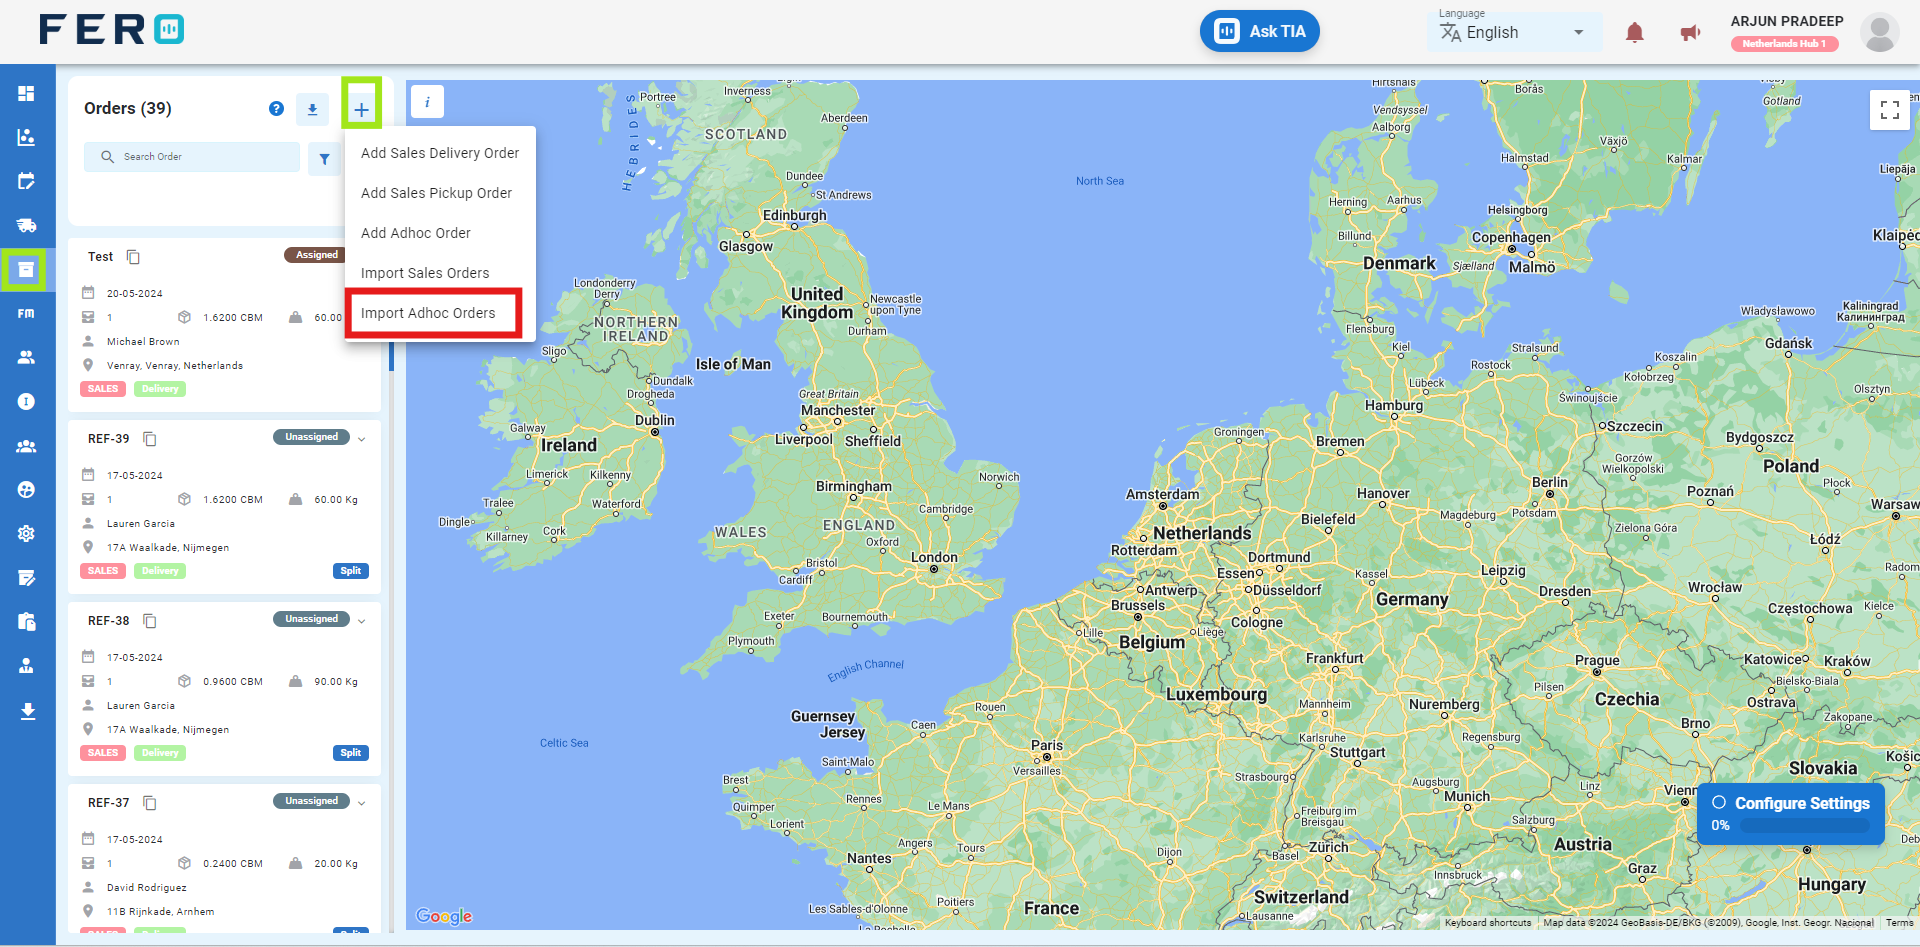Click the plus add-order button
The image size is (1920, 947).
click(361, 109)
